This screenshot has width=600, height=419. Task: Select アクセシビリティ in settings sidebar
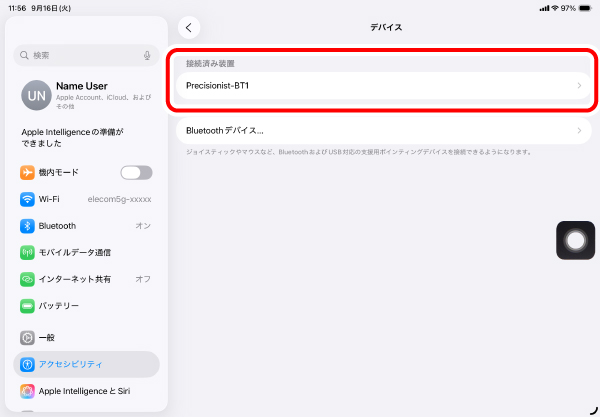86,364
